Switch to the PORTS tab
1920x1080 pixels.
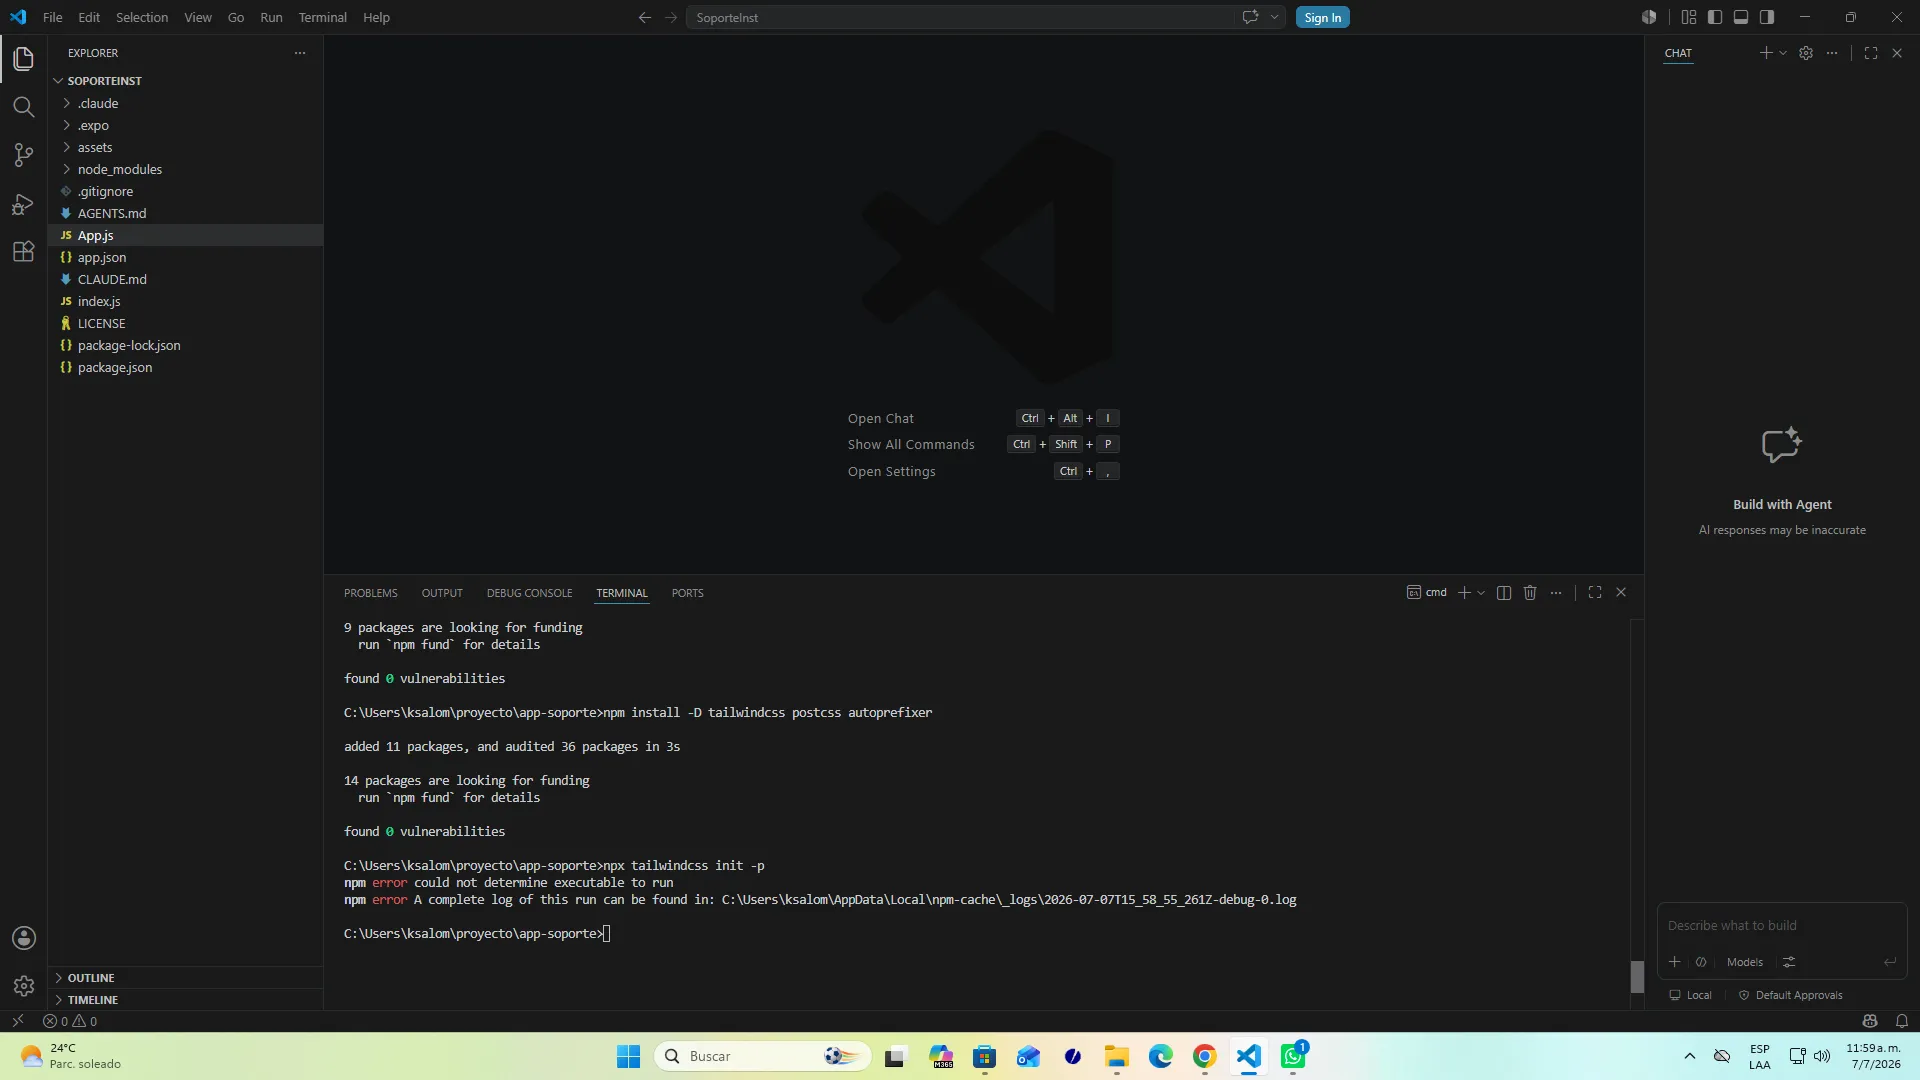(688, 593)
